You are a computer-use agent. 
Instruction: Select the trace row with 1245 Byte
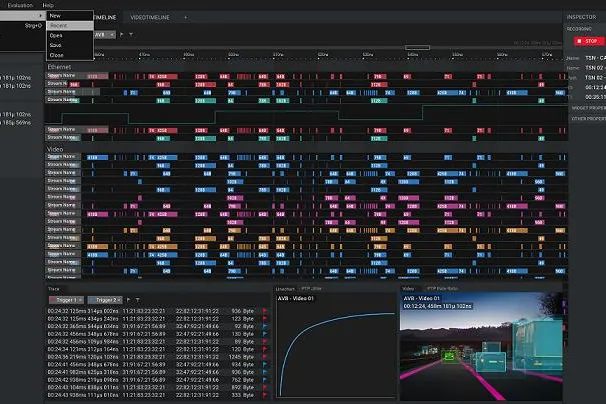pyautogui.click(x=158, y=357)
